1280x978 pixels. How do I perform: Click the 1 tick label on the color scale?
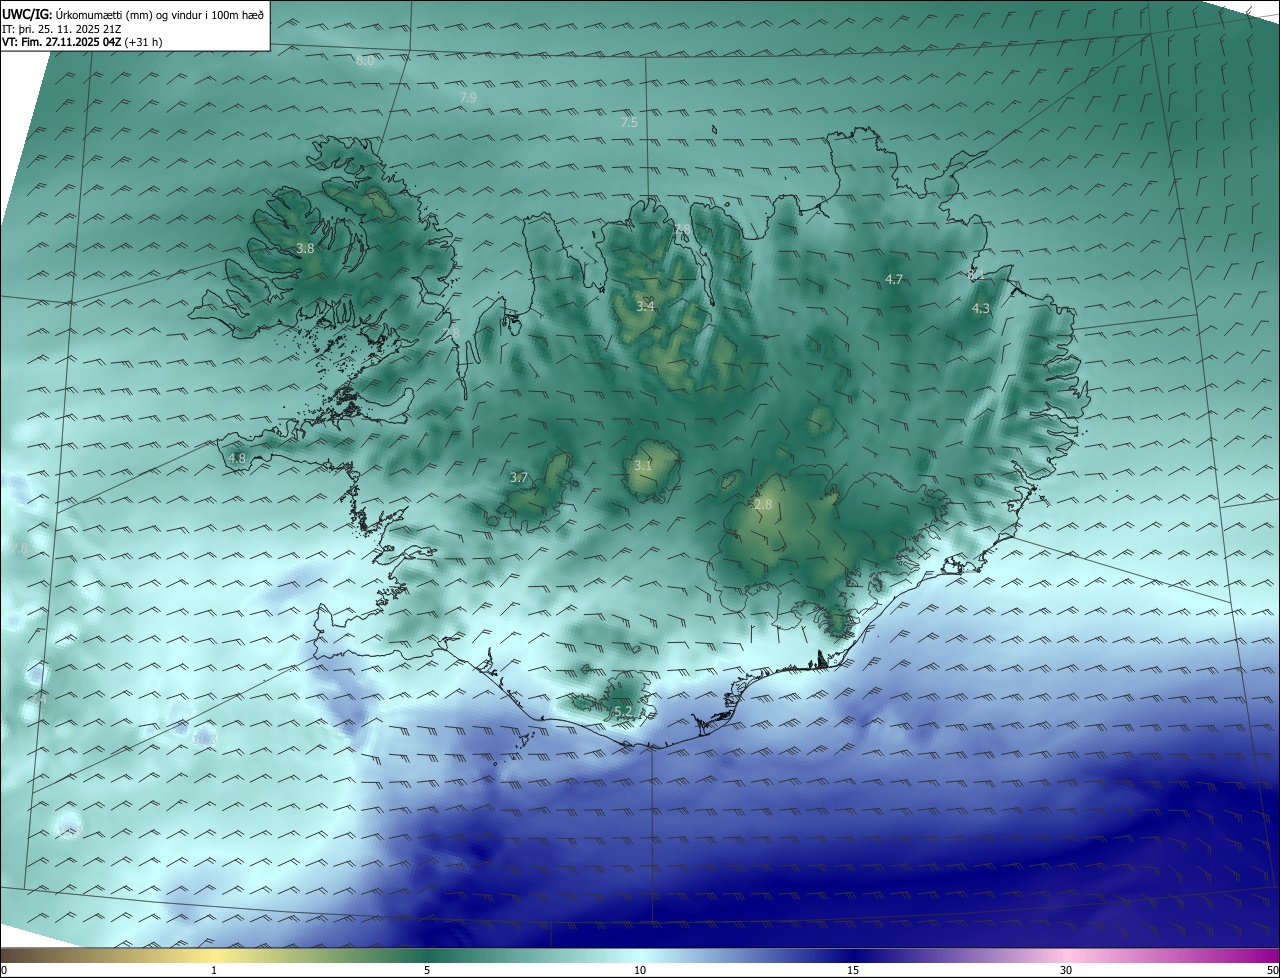214,970
